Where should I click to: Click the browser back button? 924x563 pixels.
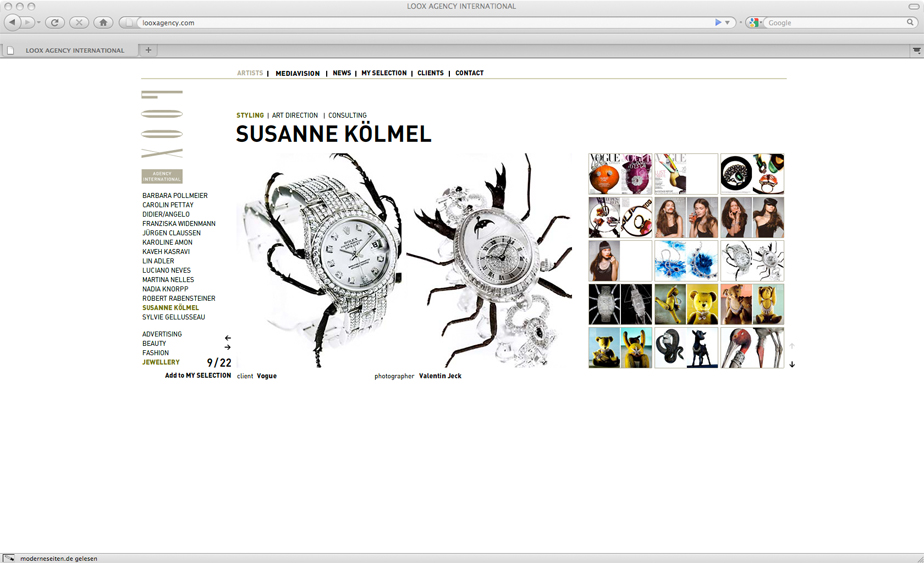click(x=13, y=22)
